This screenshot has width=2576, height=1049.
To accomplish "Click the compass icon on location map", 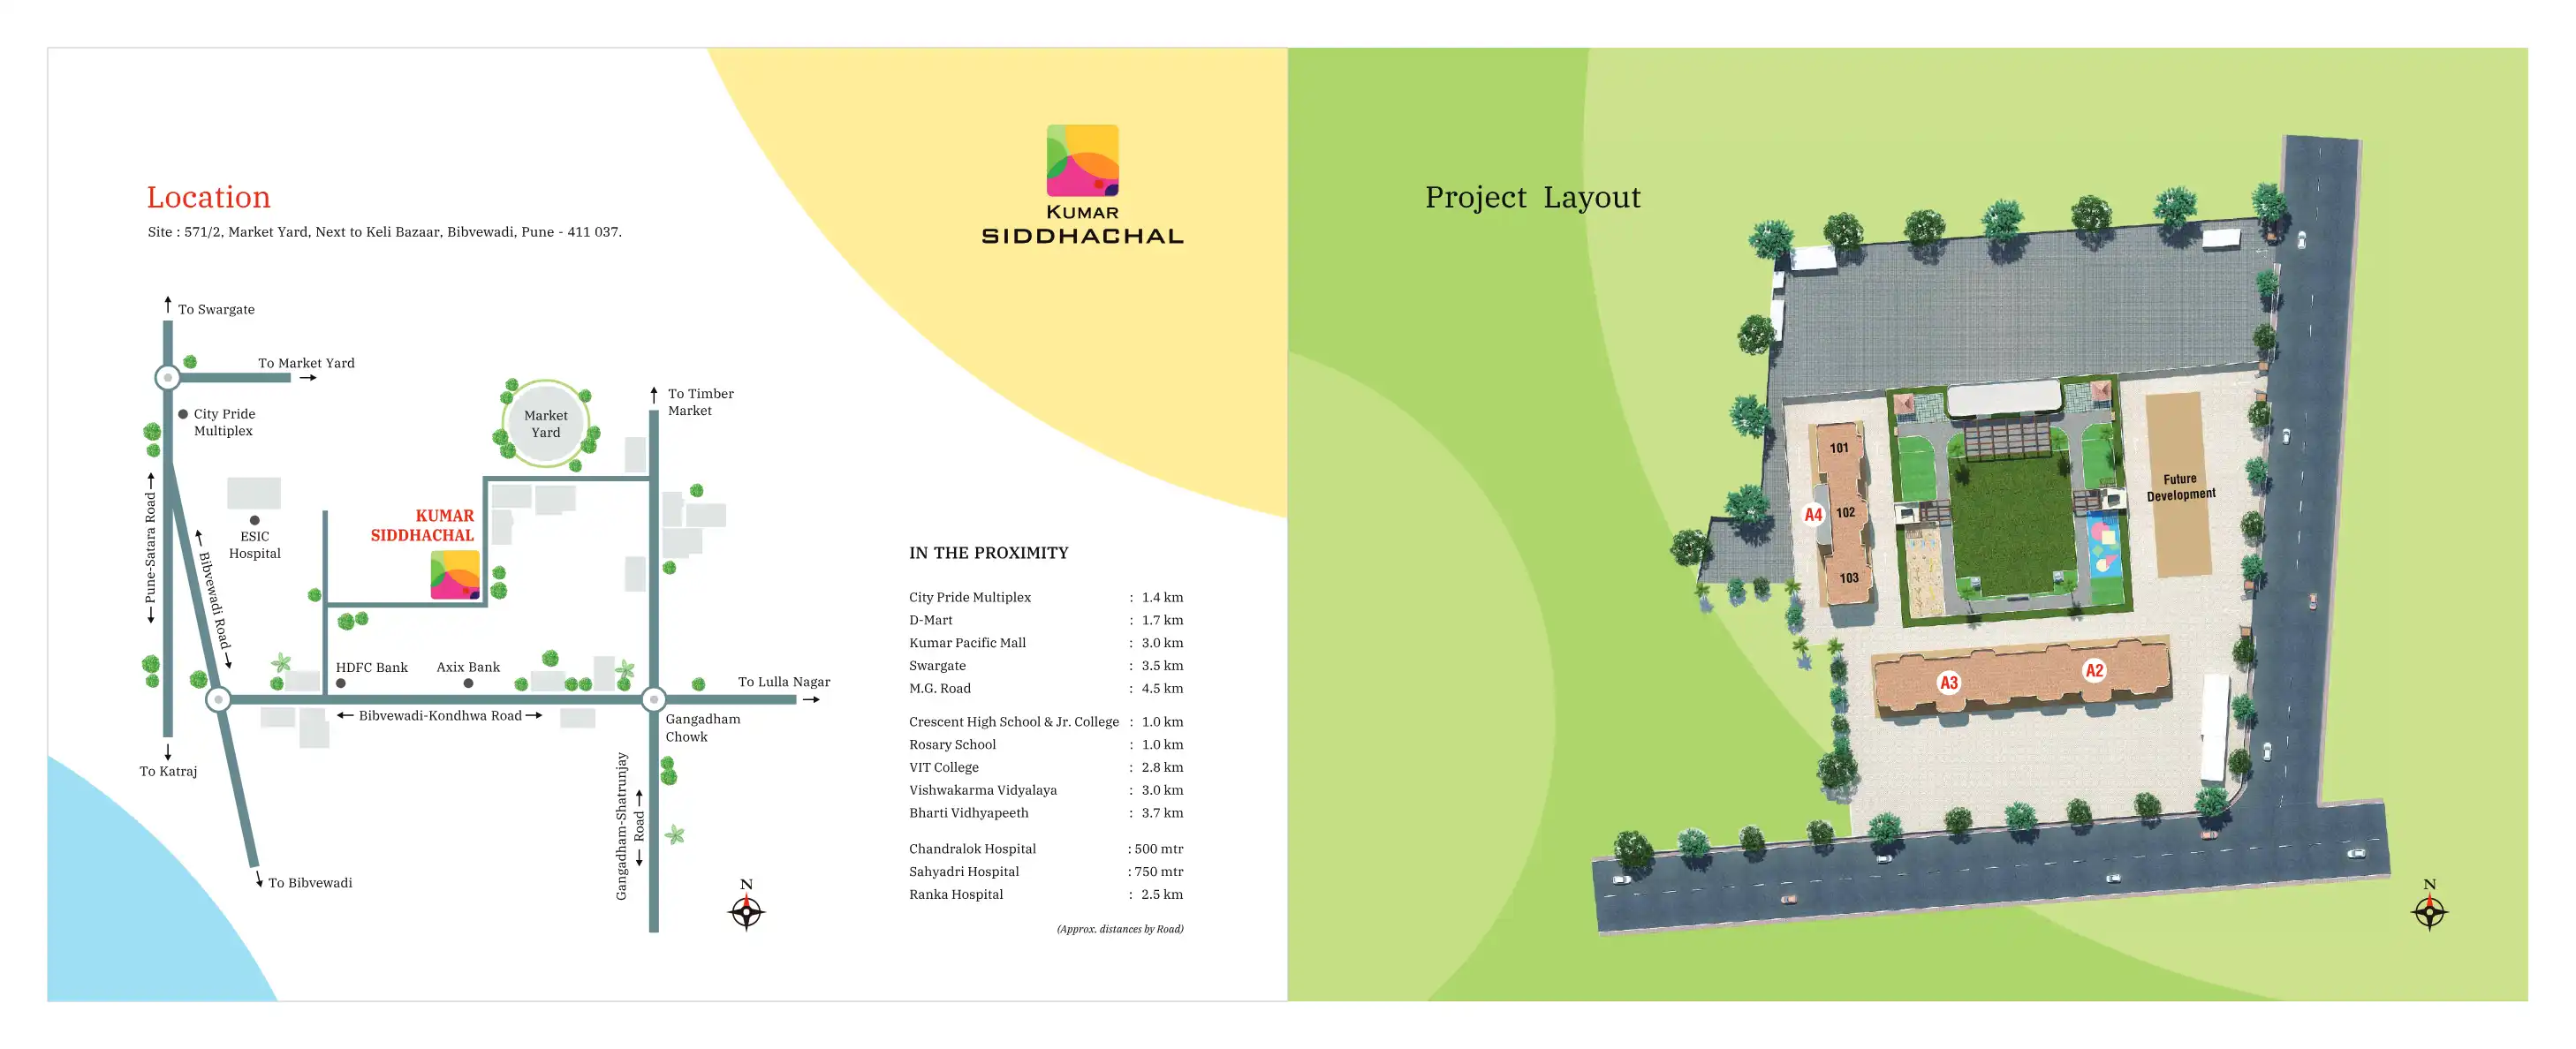I will tap(746, 911).
